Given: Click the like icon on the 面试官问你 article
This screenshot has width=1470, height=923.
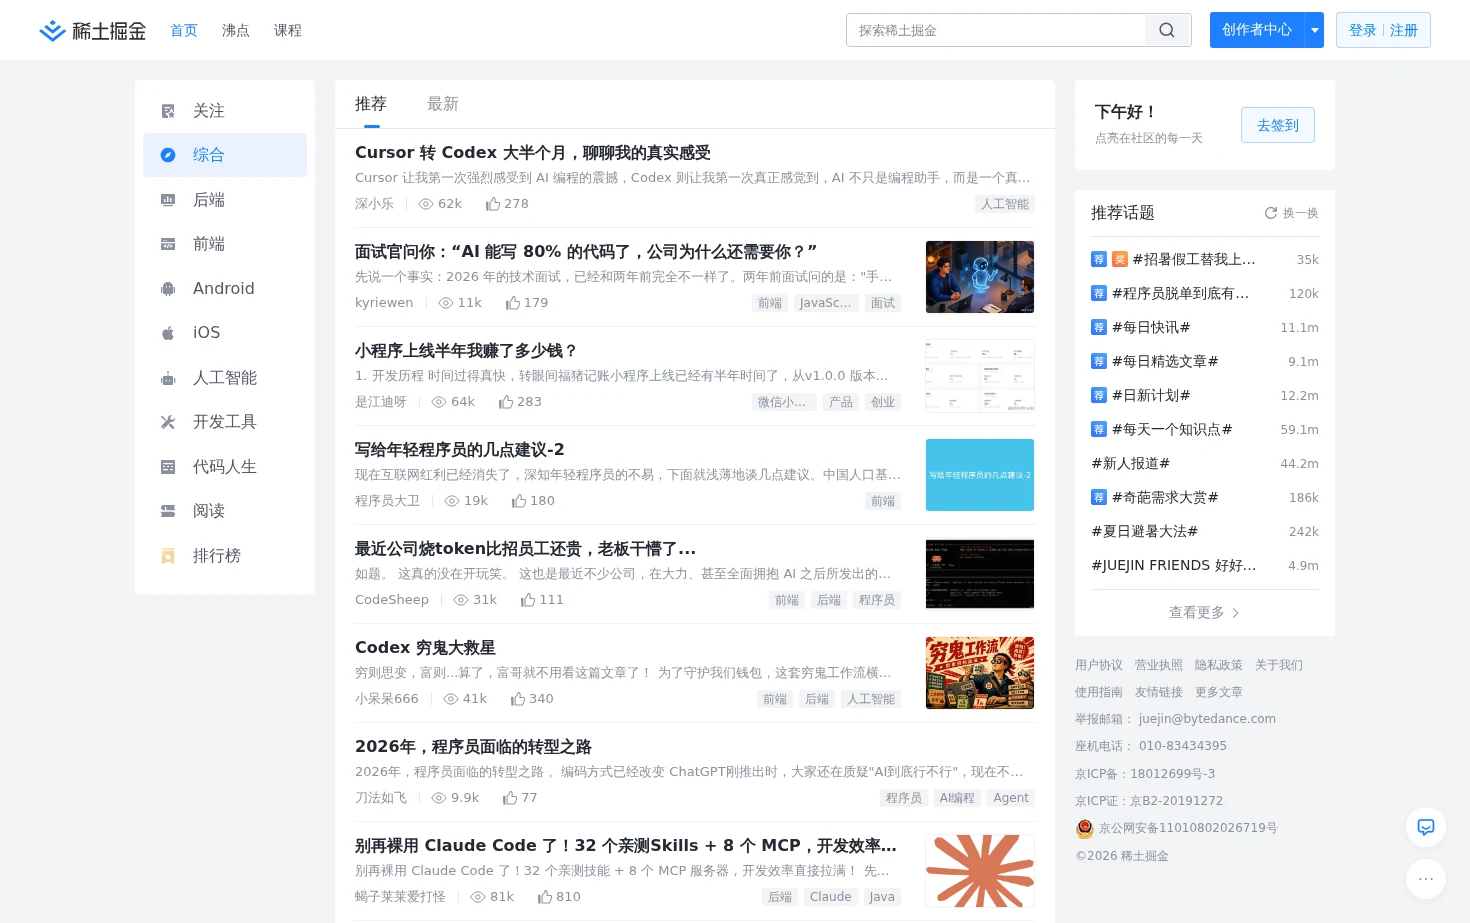Looking at the screenshot, I should pos(513,303).
